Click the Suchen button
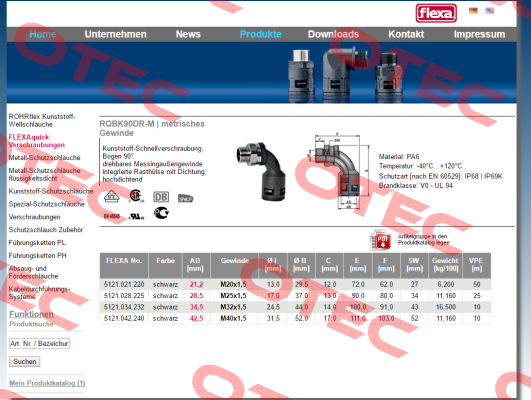The width and height of the screenshot is (531, 400). point(25,361)
